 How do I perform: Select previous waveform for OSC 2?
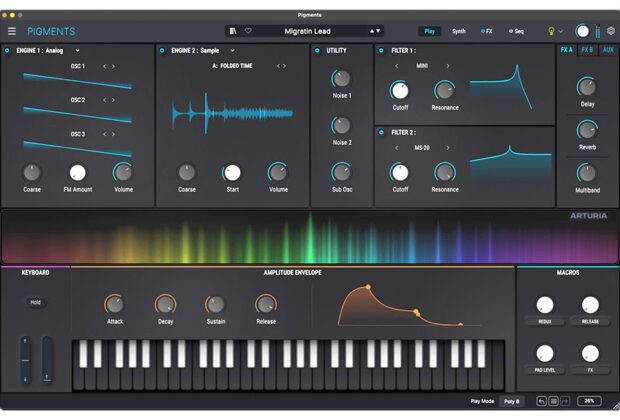104,100
